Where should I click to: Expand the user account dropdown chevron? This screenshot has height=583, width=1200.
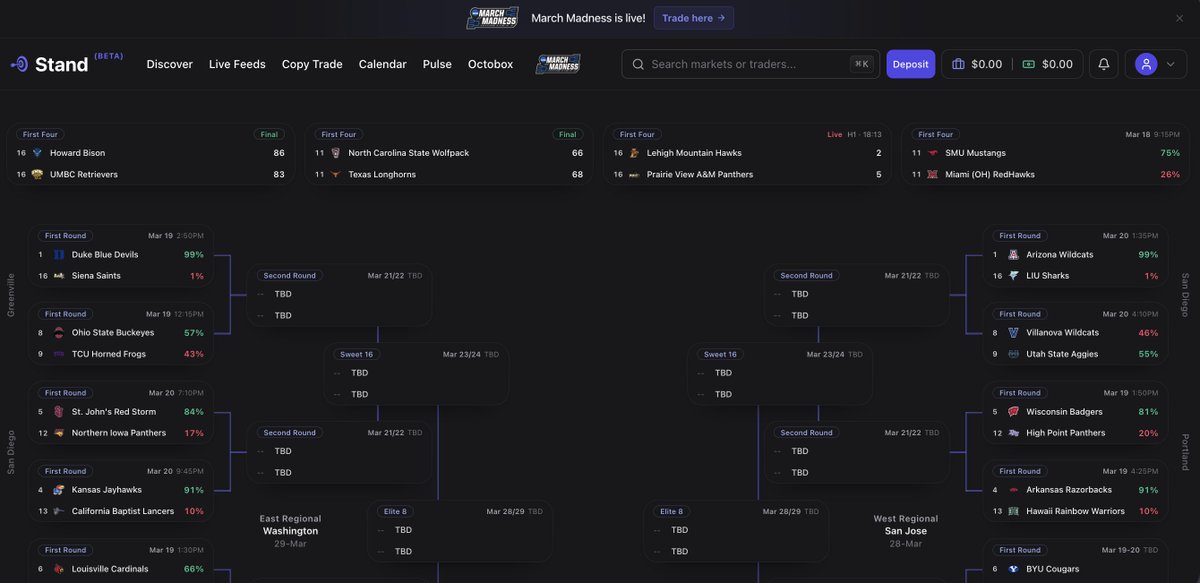click(x=1171, y=64)
